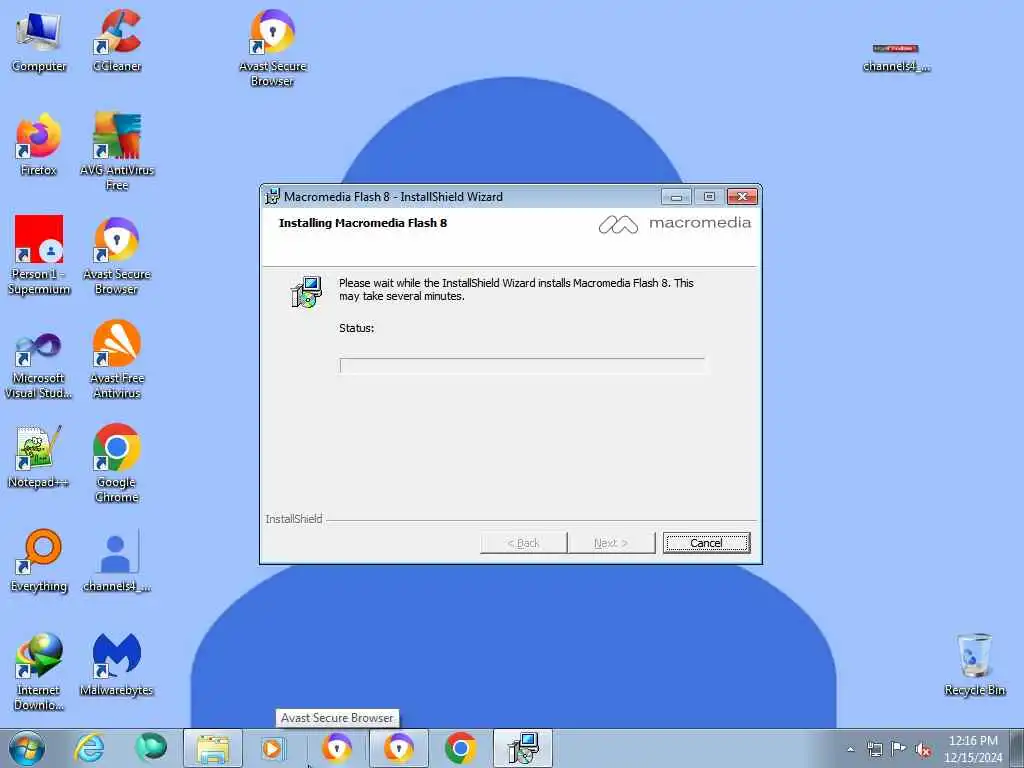Open the Windows Start button
This screenshot has width=1024, height=768.
27,748
